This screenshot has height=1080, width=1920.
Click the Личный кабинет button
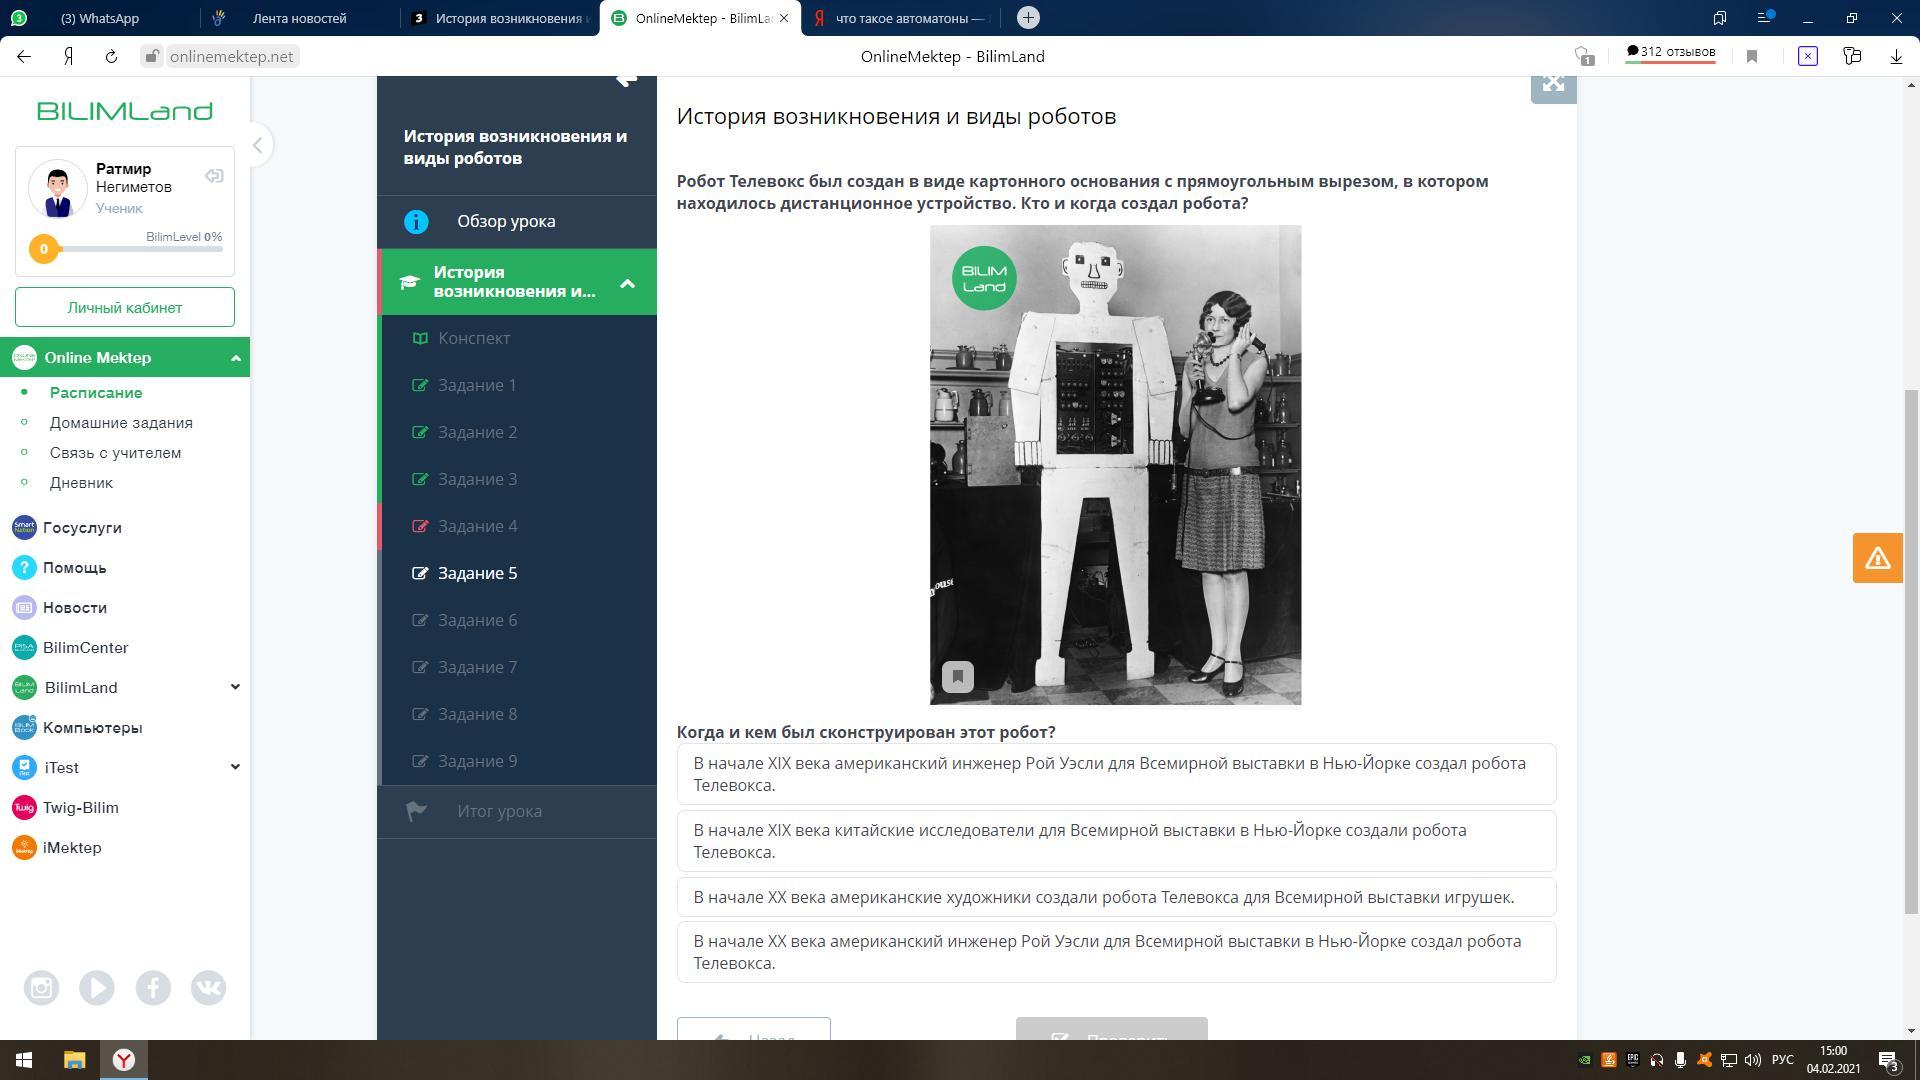[125, 307]
